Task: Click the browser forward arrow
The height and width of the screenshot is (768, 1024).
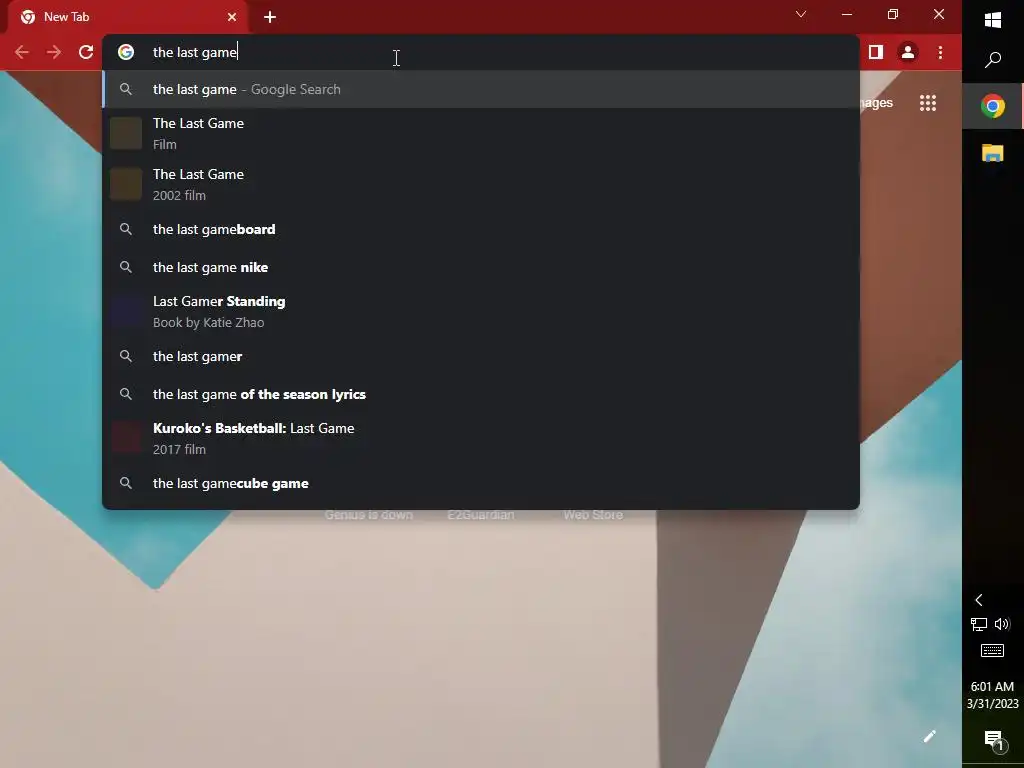Action: pos(54,52)
